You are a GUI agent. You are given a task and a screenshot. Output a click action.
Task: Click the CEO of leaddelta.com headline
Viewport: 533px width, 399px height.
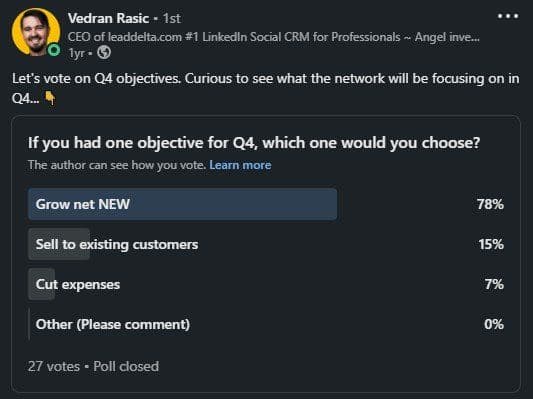point(274,37)
